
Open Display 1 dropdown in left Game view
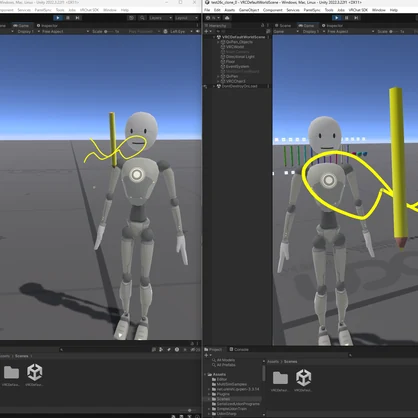coord(28,31)
